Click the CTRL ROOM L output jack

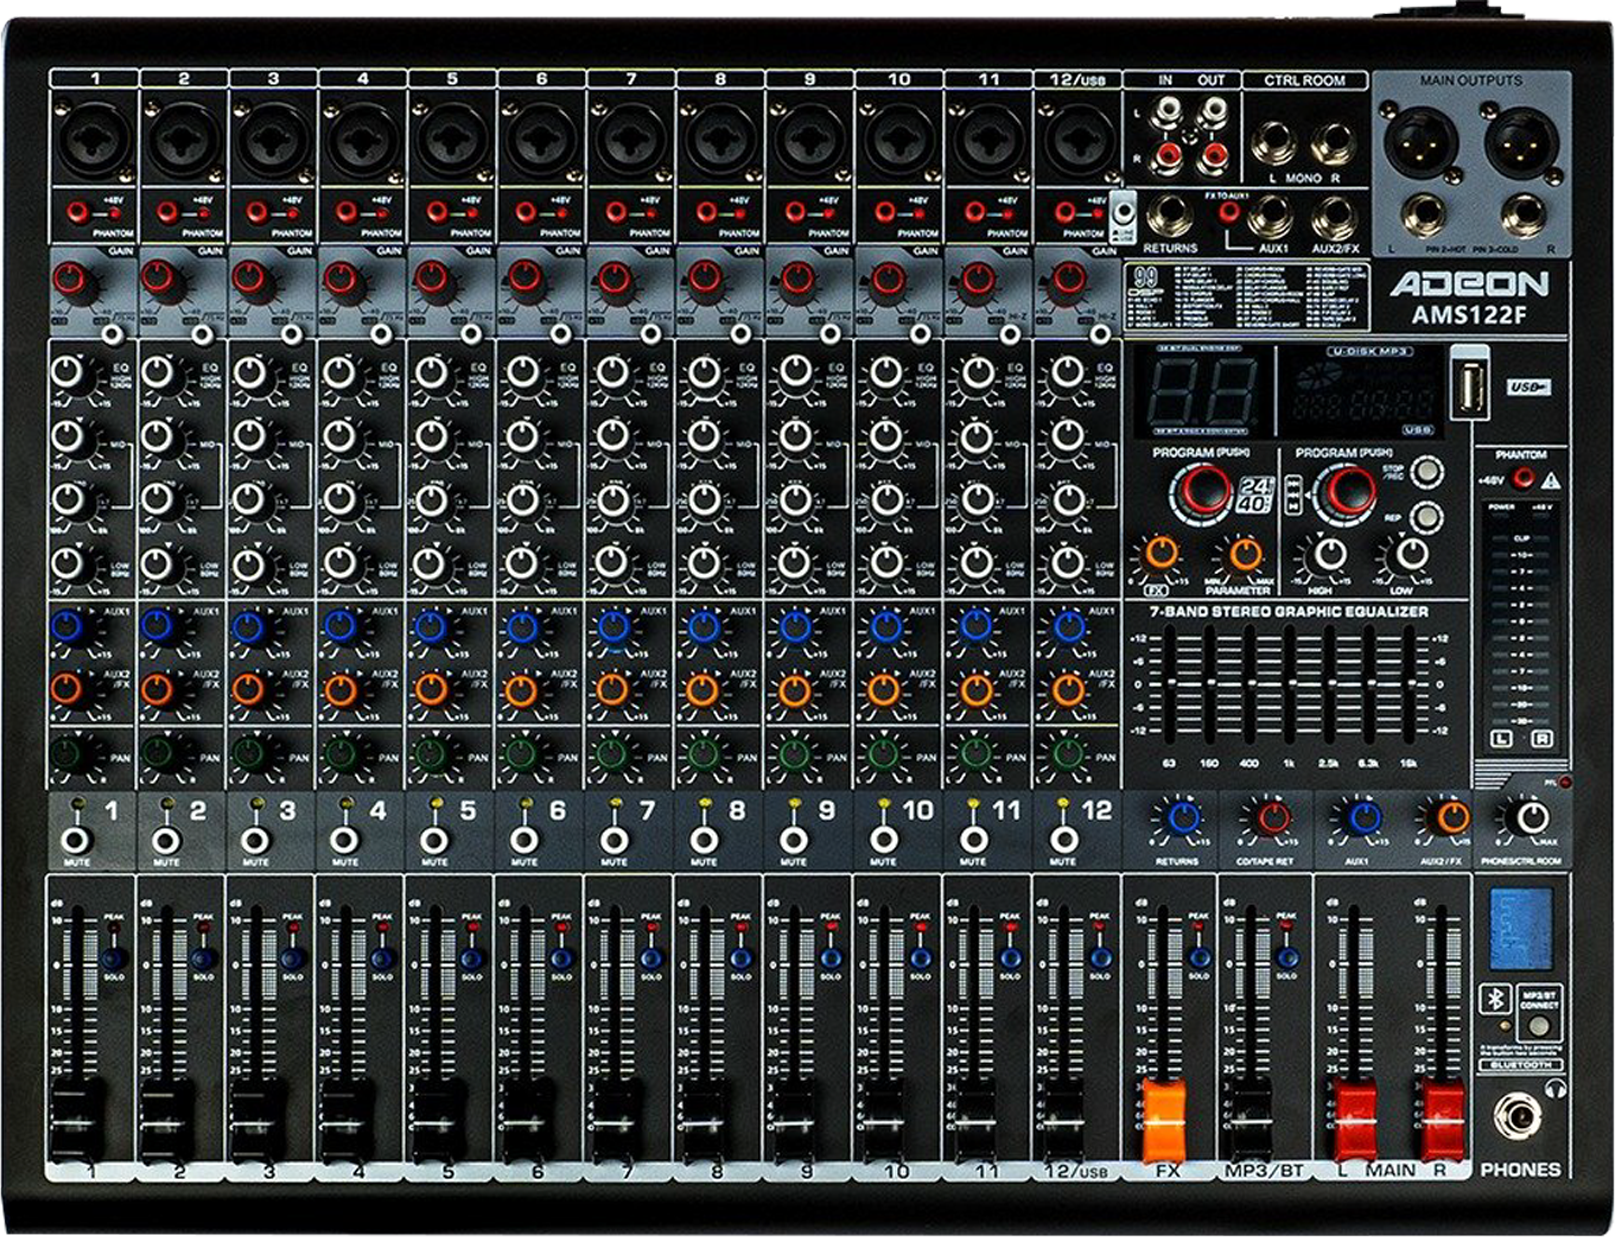click(1274, 144)
